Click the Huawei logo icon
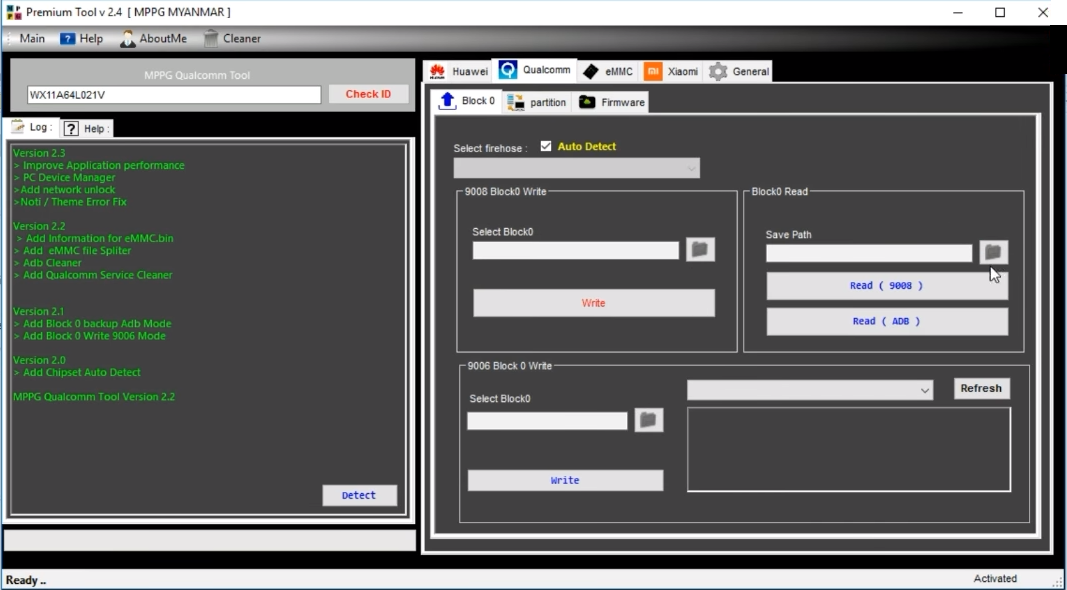 (x=438, y=71)
